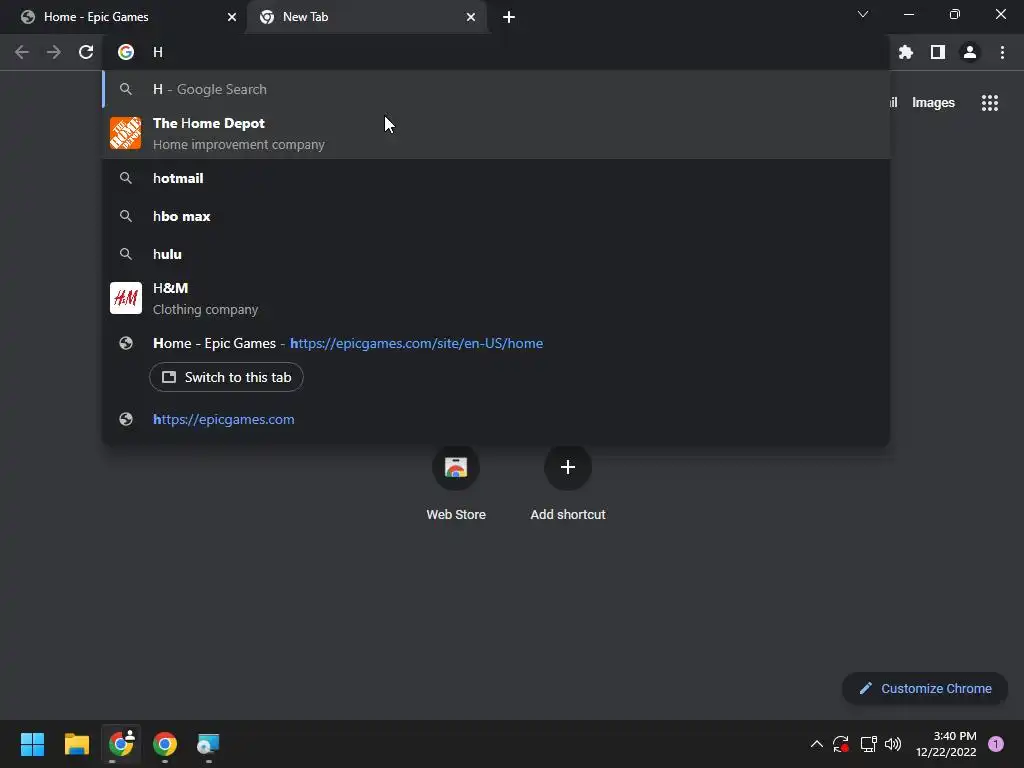Viewport: 1024px width, 768px height.
Task: Open the network tray icon
Action: [x=868, y=744]
